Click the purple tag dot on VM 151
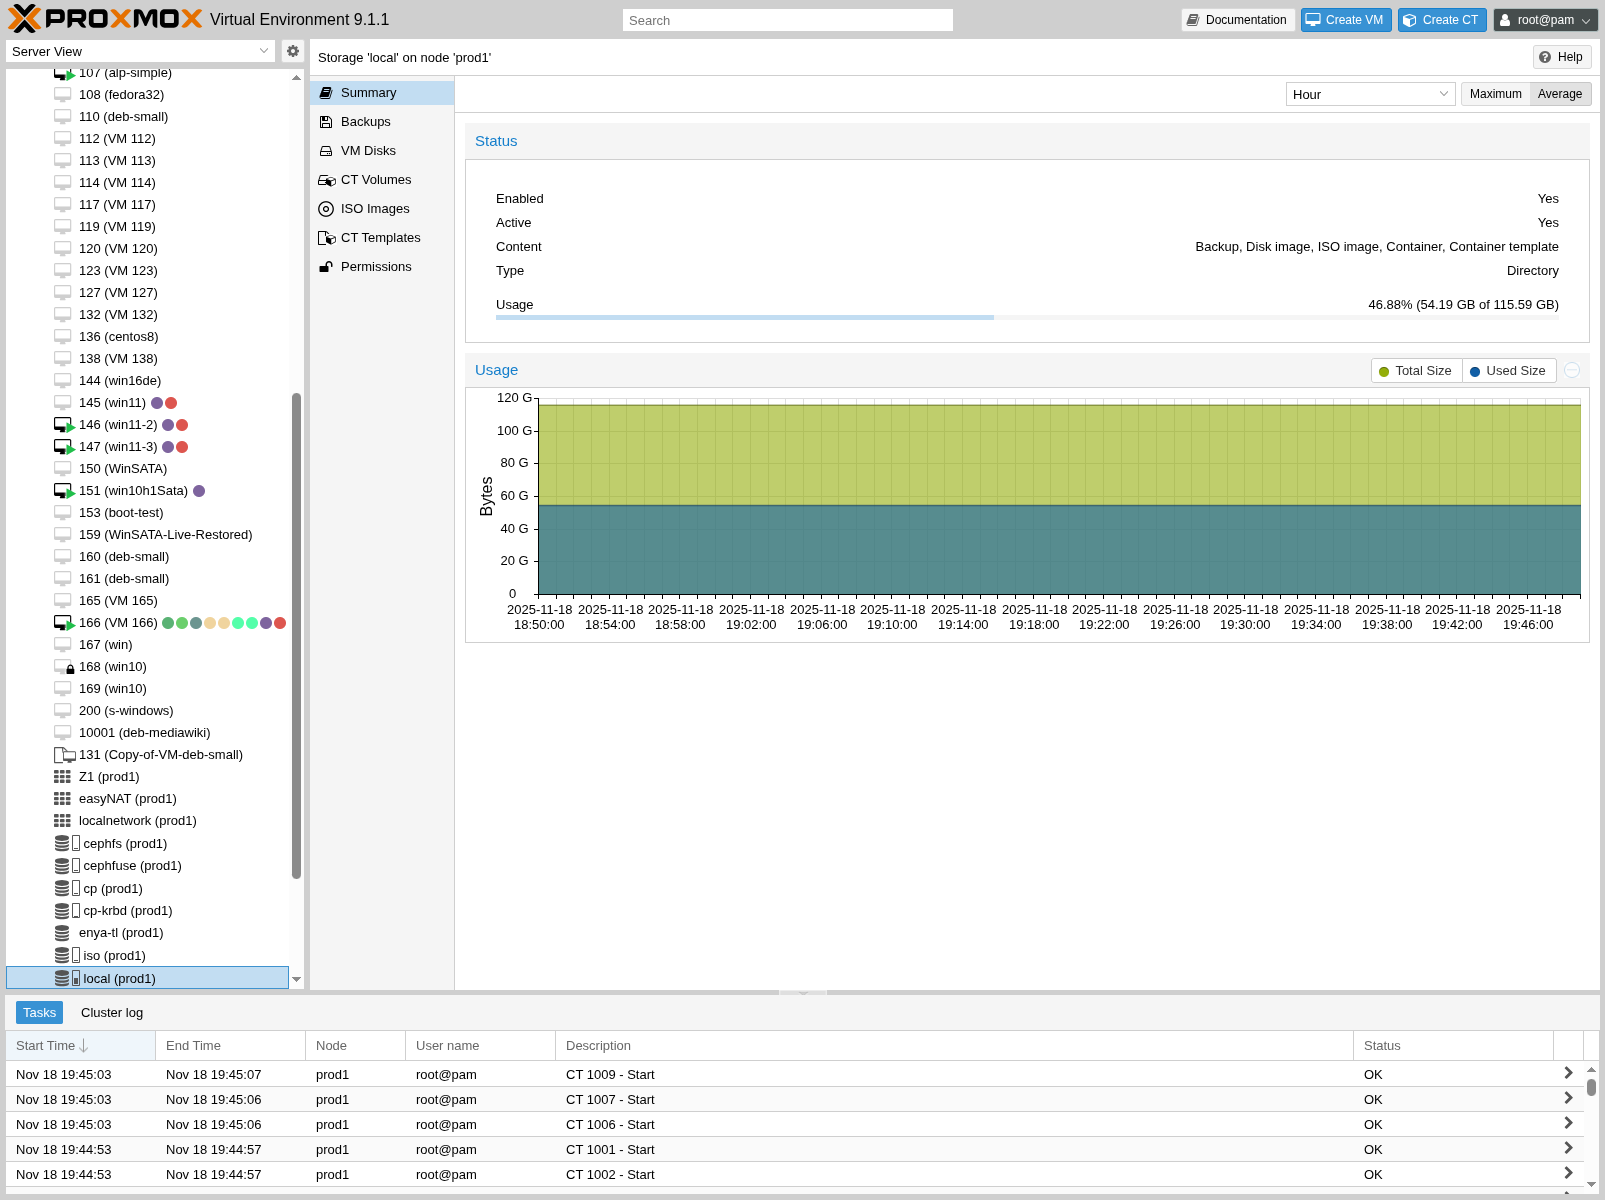1605x1200 pixels. coord(199,491)
